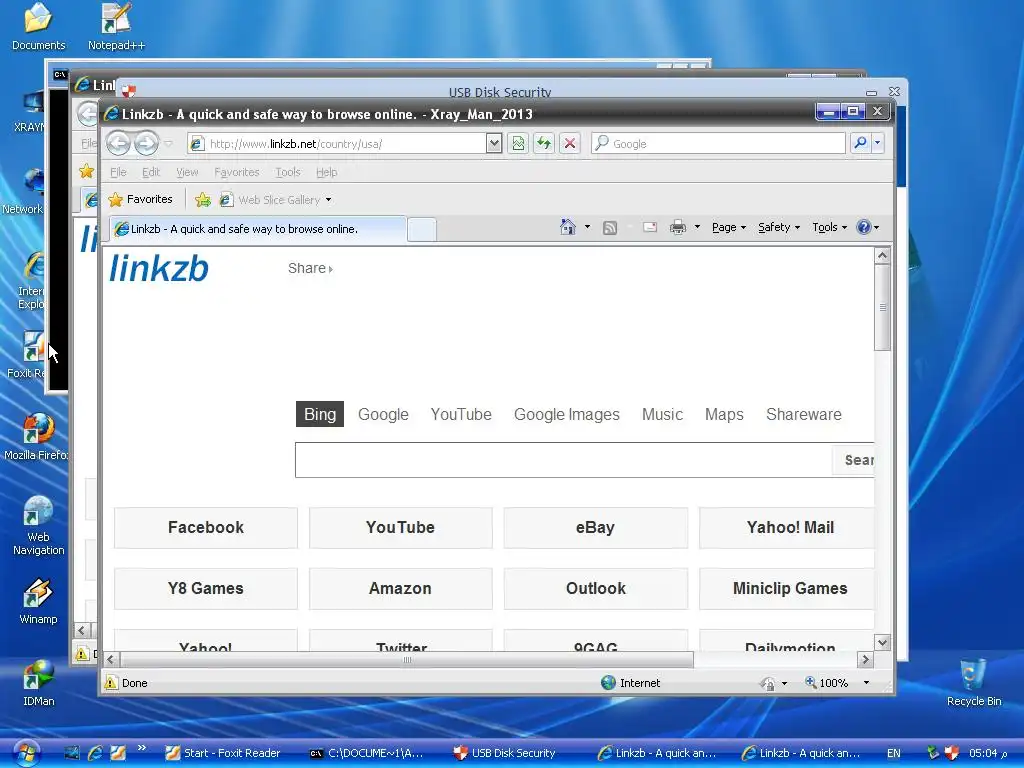Click the USB Disk Security tray shield icon
Image resolution: width=1024 pixels, height=768 pixels.
tap(952, 753)
